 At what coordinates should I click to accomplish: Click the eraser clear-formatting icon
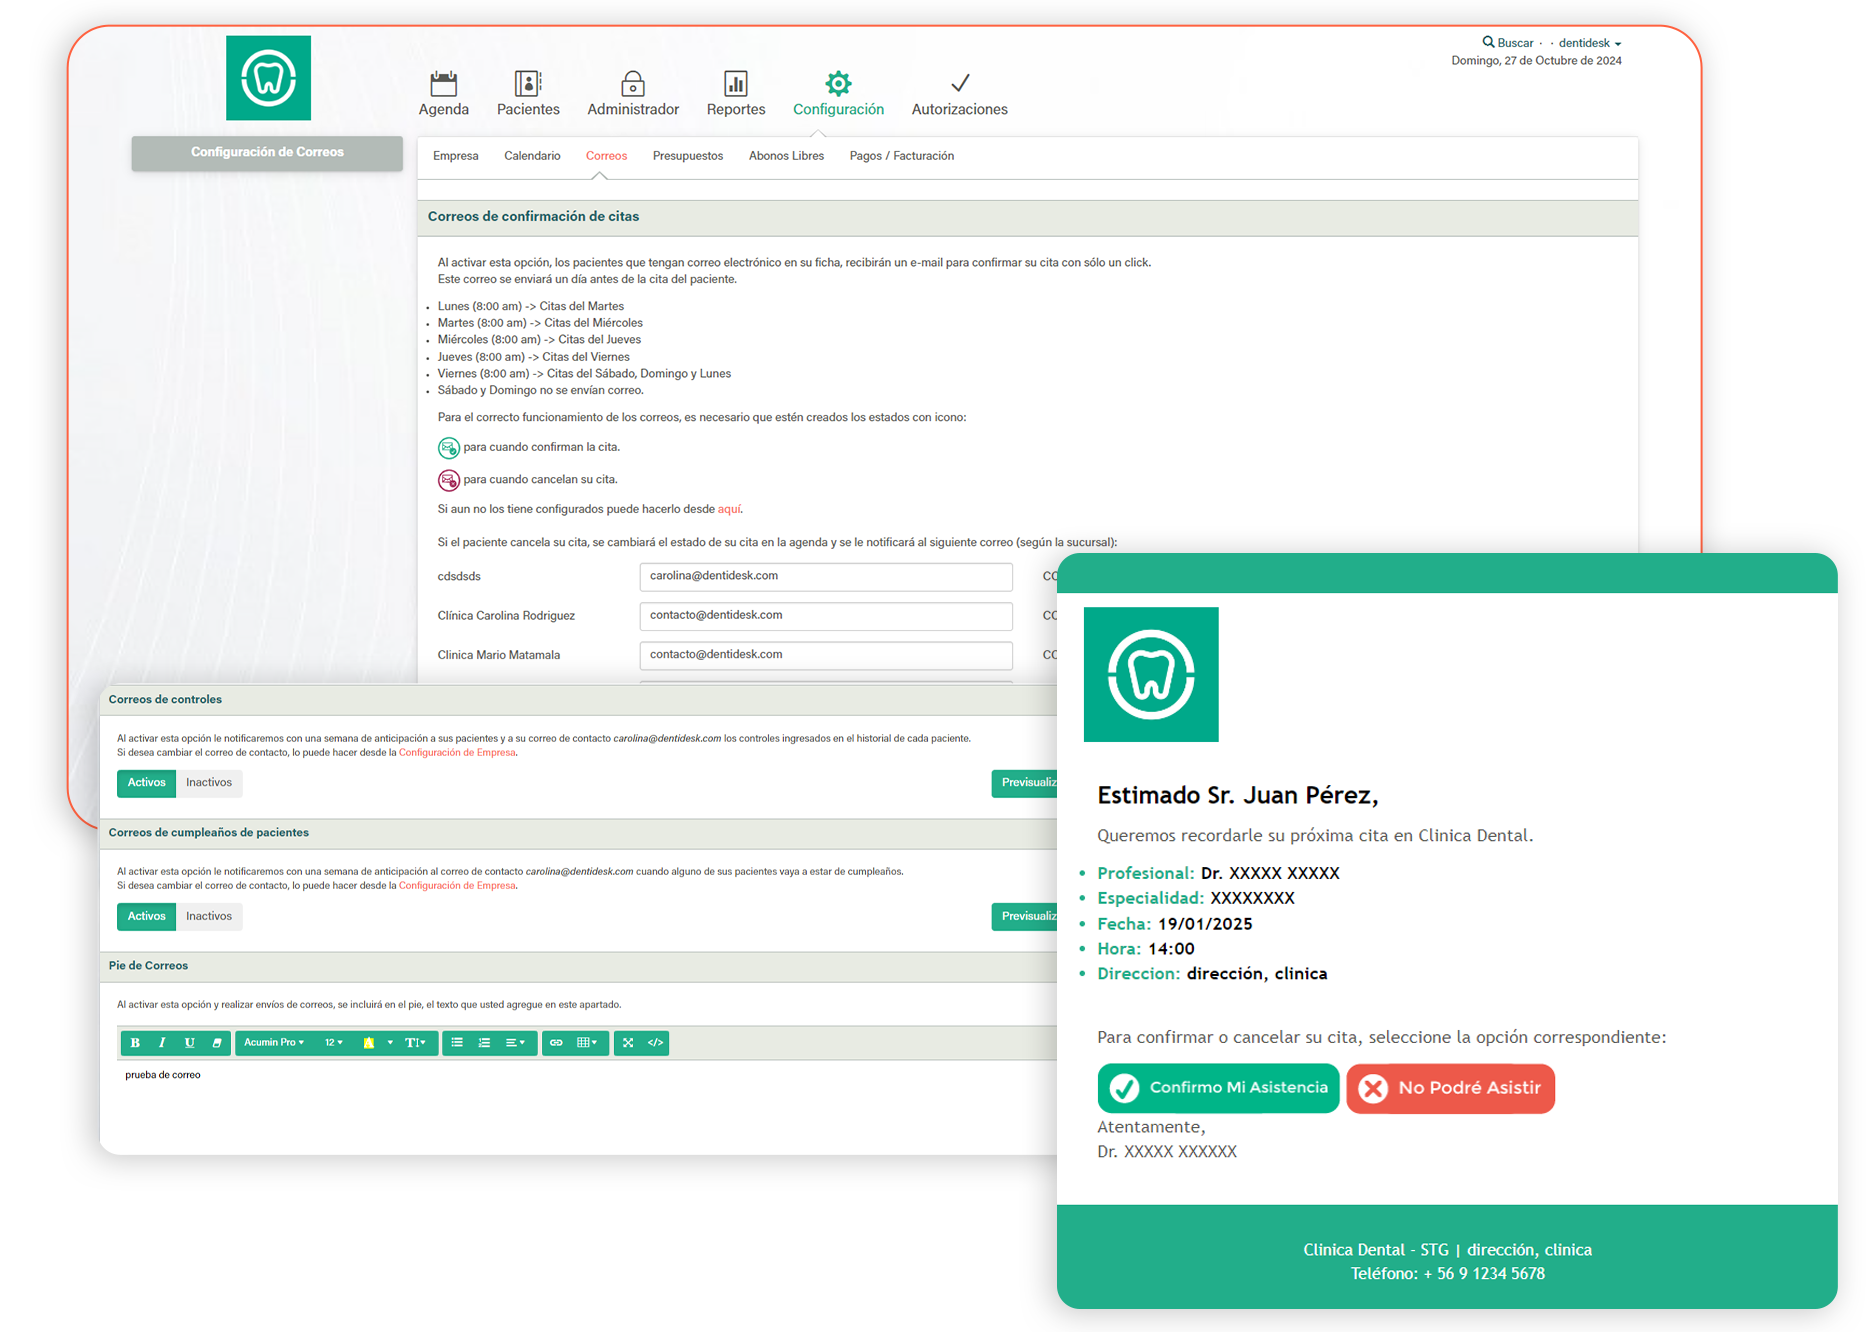[217, 1043]
